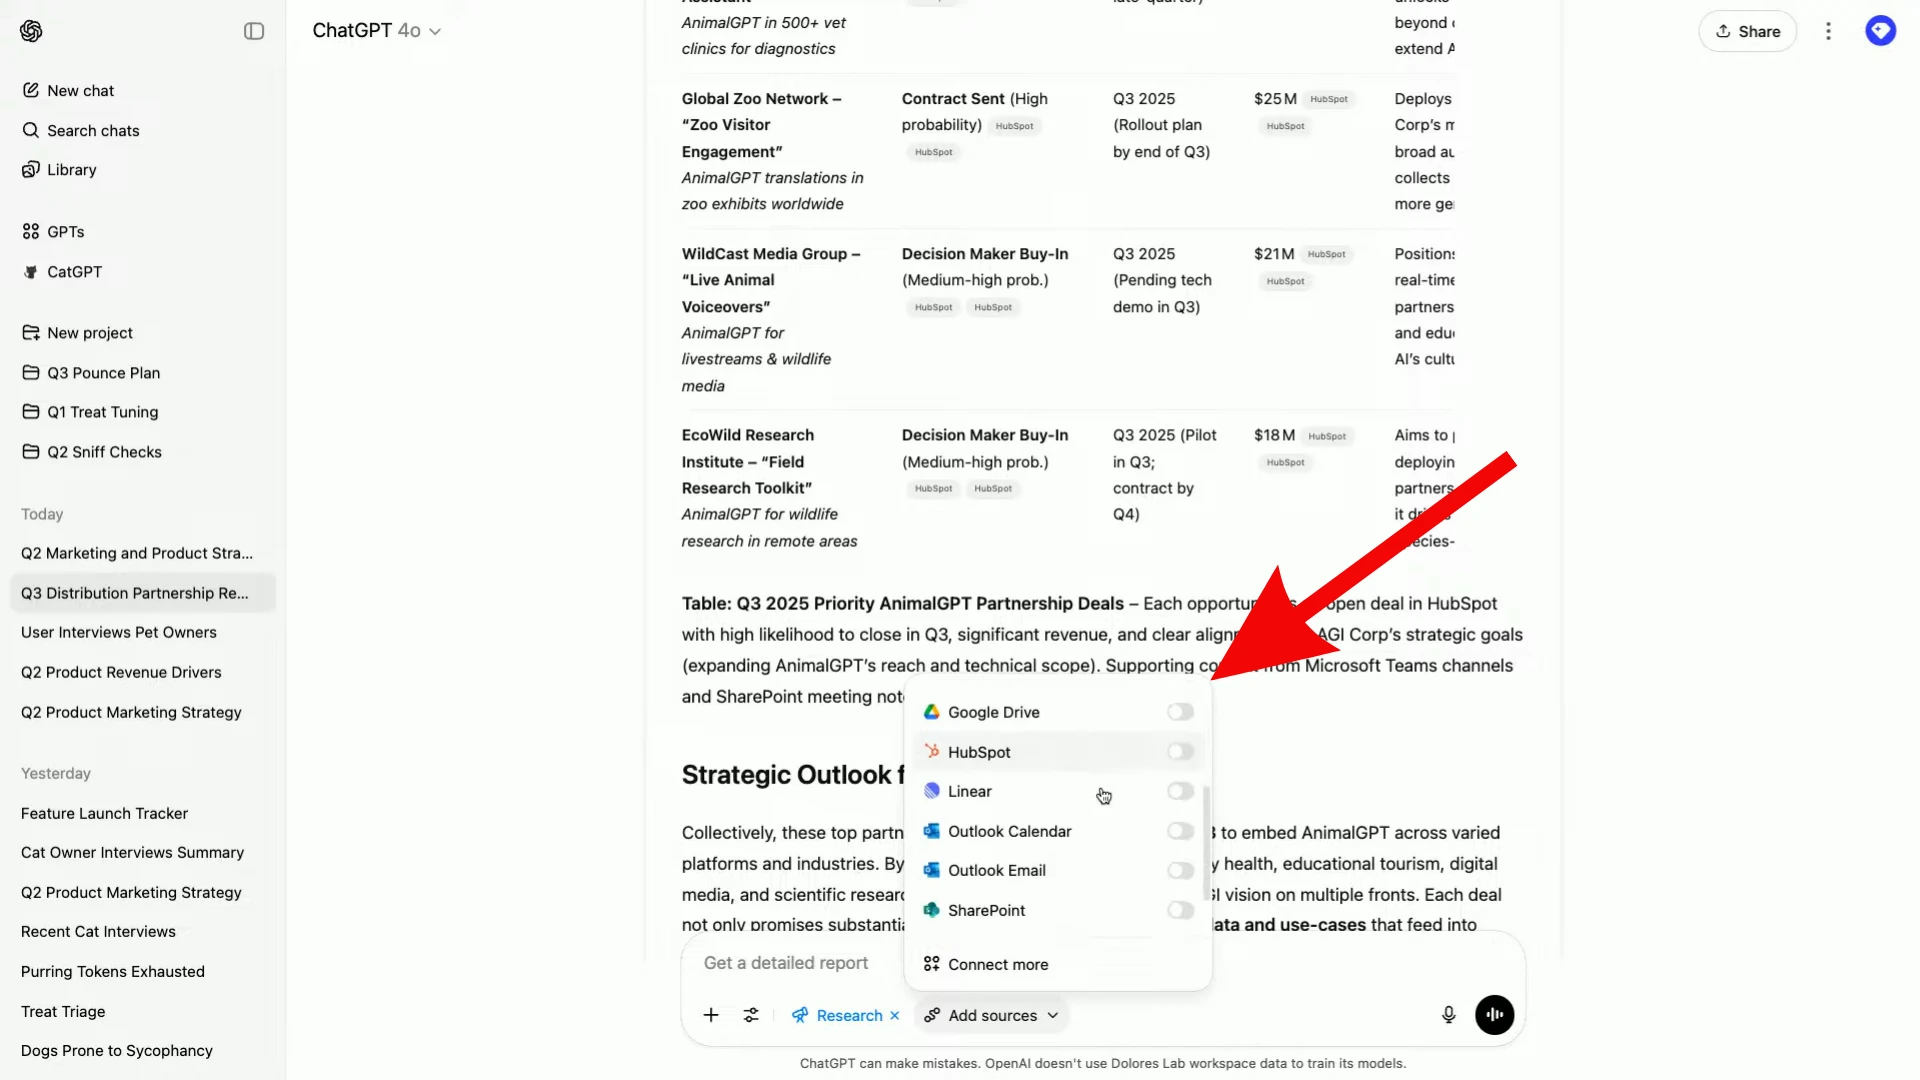Image resolution: width=1920 pixels, height=1080 pixels.
Task: Toggle the Linear source switch
Action: tap(1180, 791)
